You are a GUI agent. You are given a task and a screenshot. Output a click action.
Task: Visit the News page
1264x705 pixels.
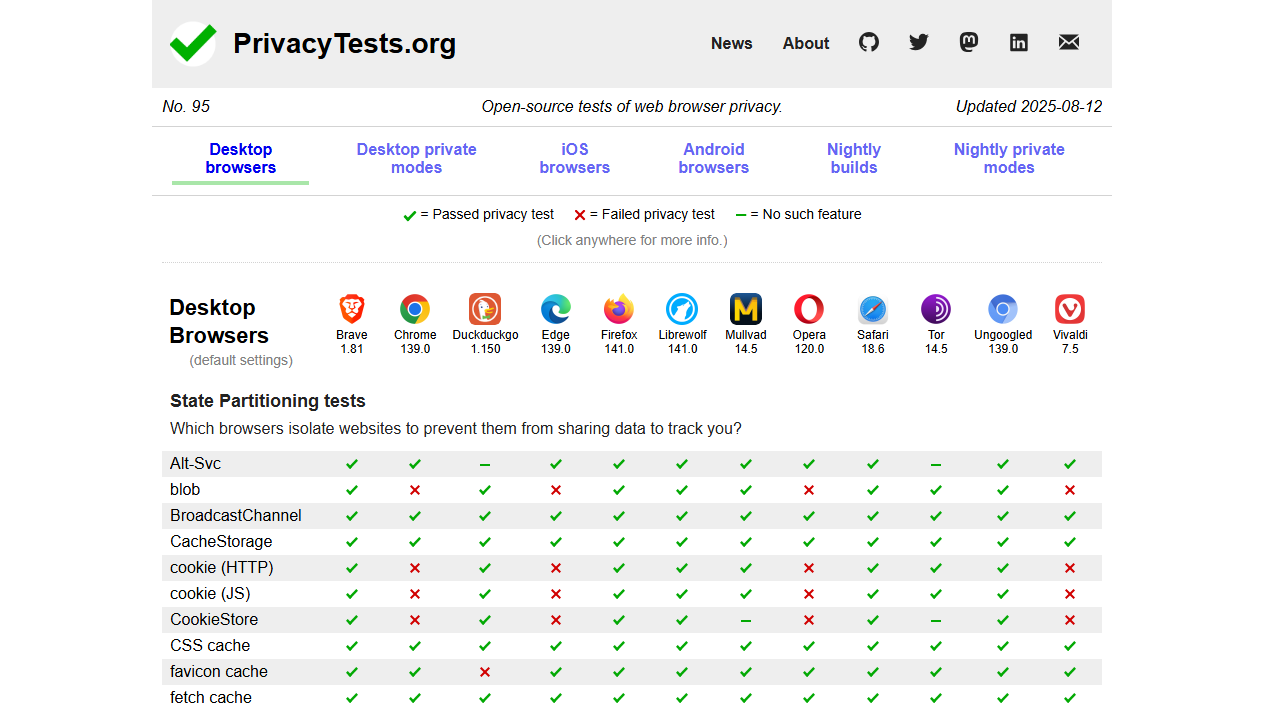point(731,43)
